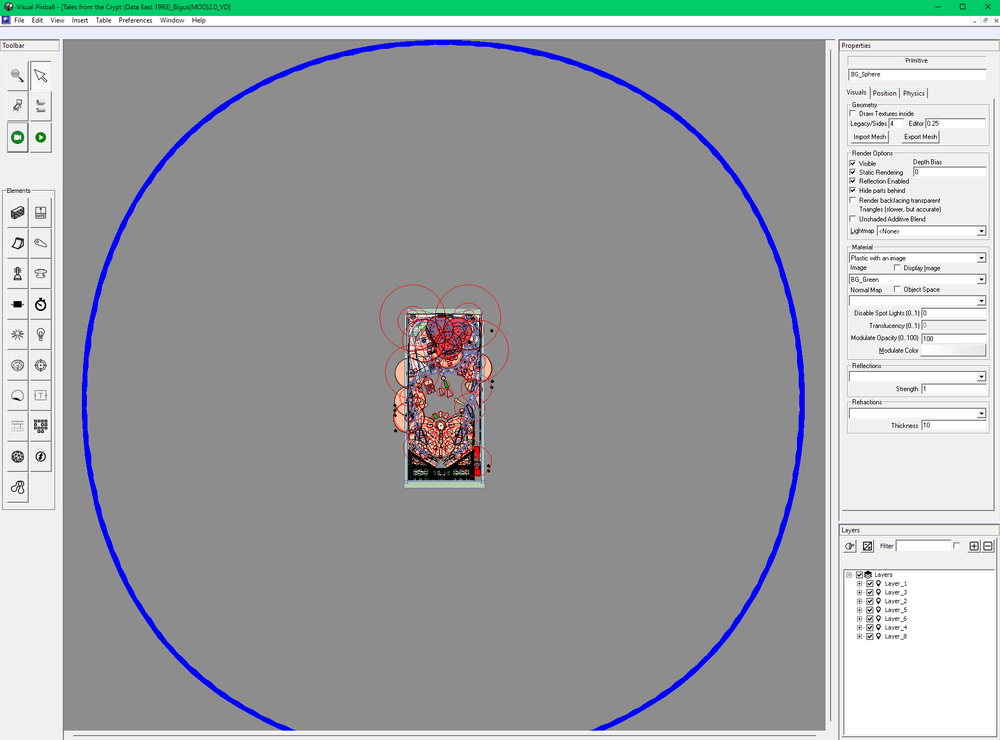The width and height of the screenshot is (1000, 740).
Task: Insert a Trigger element
Action: click(17, 334)
